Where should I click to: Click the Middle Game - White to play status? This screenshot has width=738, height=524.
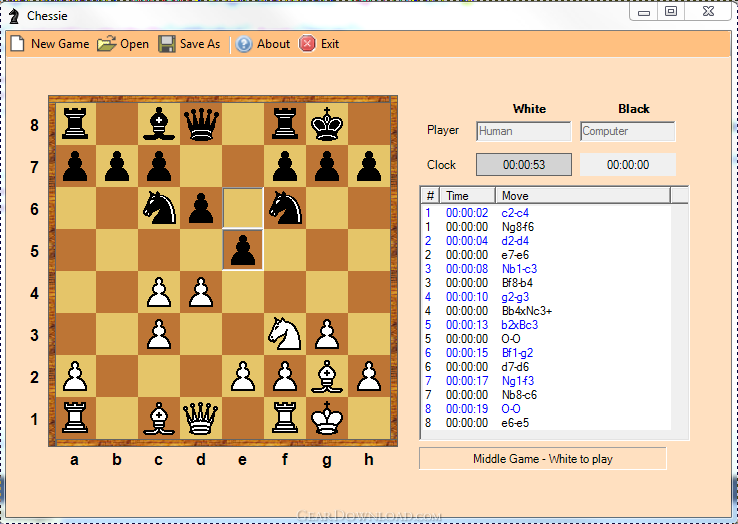[543, 459]
